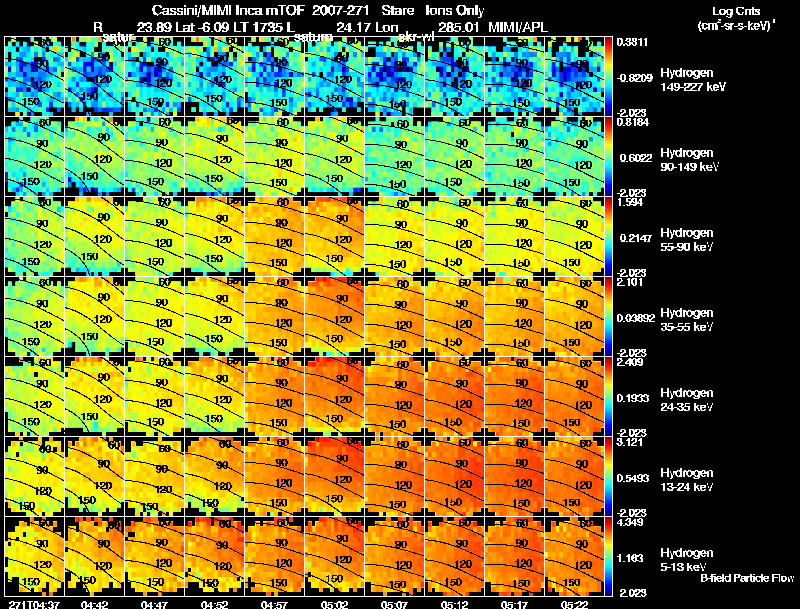Select the 35-55 keV image panel at 04:57
800x609 pixels.
click(274, 316)
